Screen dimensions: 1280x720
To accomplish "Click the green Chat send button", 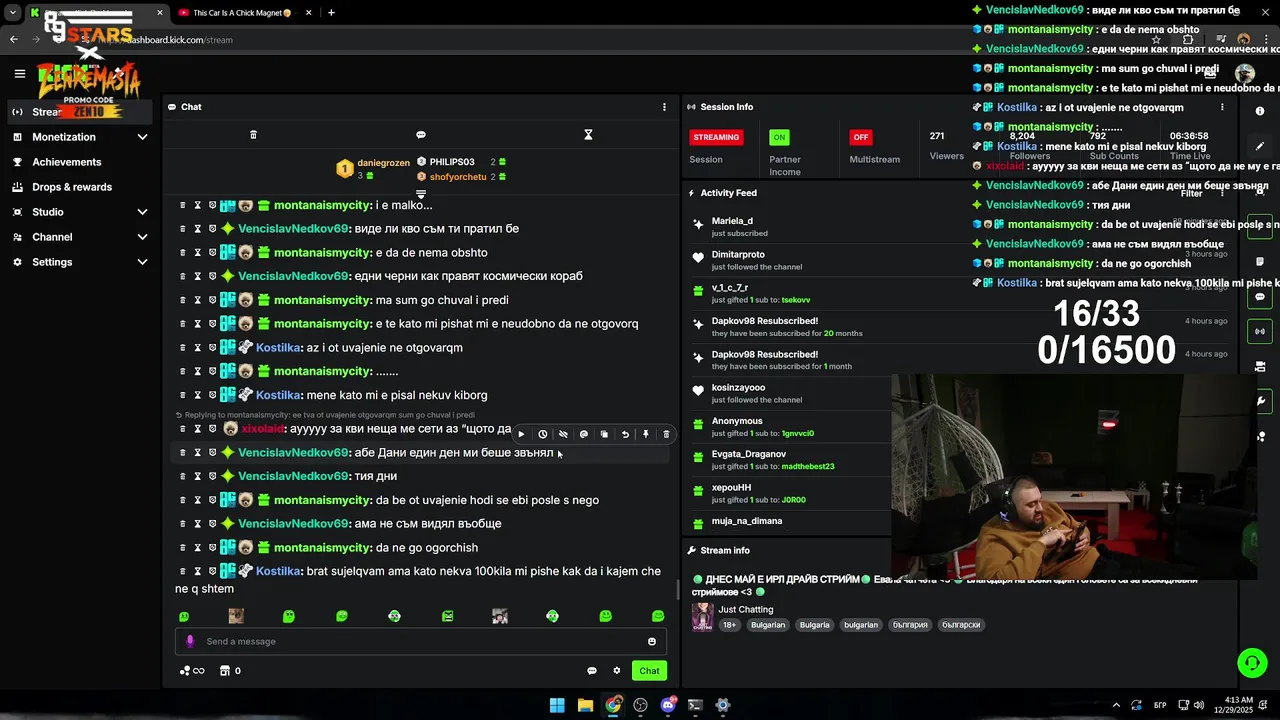I will click(x=650, y=671).
